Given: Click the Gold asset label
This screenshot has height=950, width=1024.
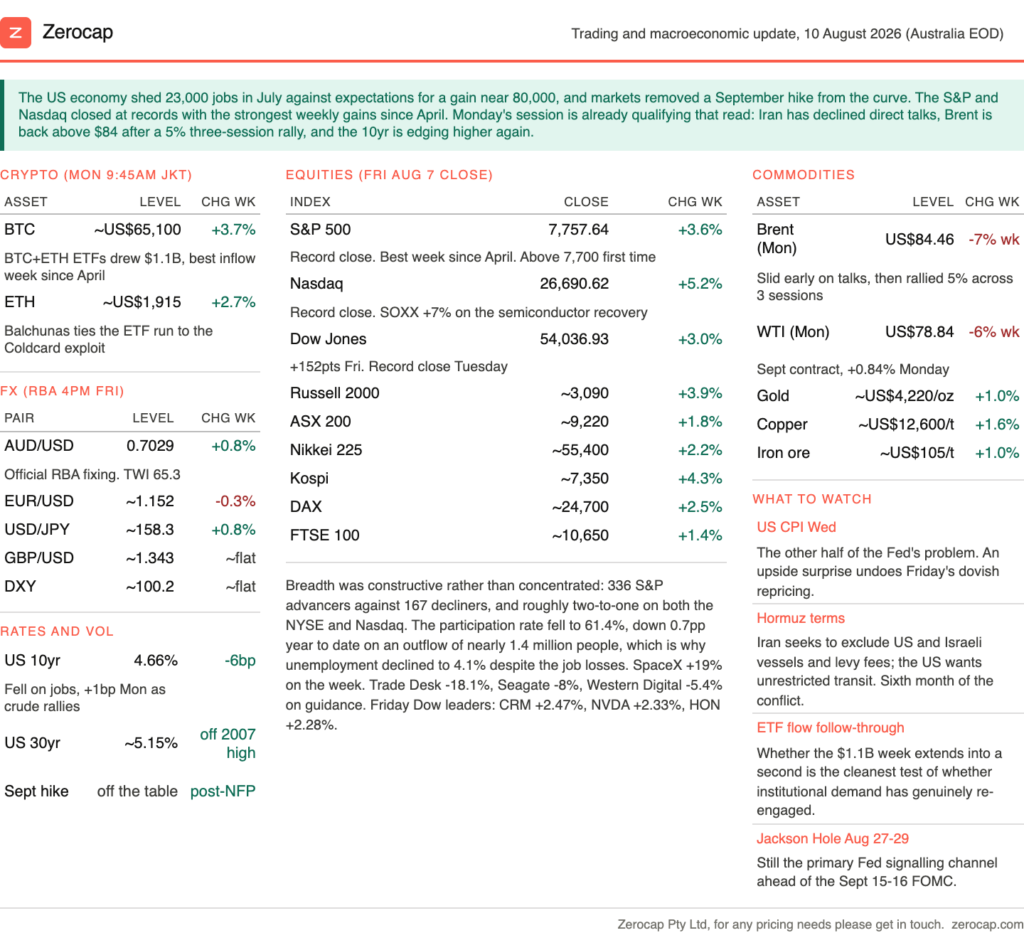Looking at the screenshot, I should pos(773,396).
